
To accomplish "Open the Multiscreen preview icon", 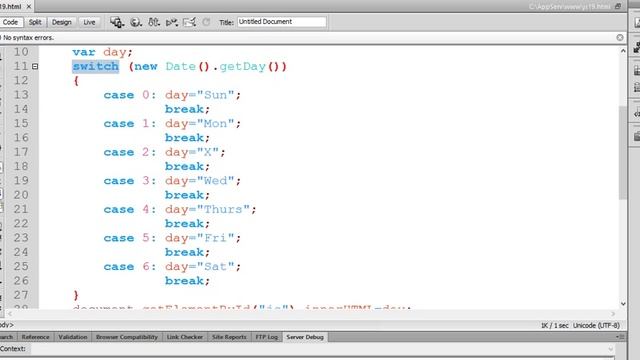I will coord(117,22).
